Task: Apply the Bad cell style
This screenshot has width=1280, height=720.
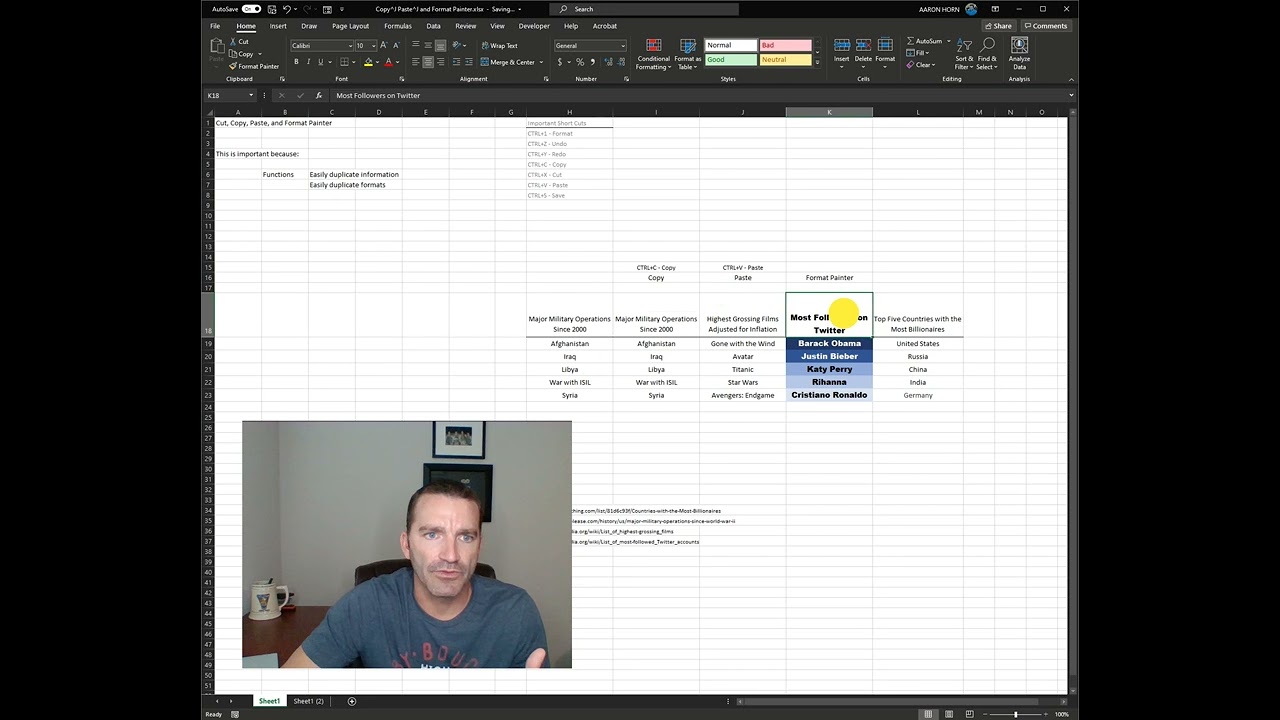Action: (x=785, y=45)
